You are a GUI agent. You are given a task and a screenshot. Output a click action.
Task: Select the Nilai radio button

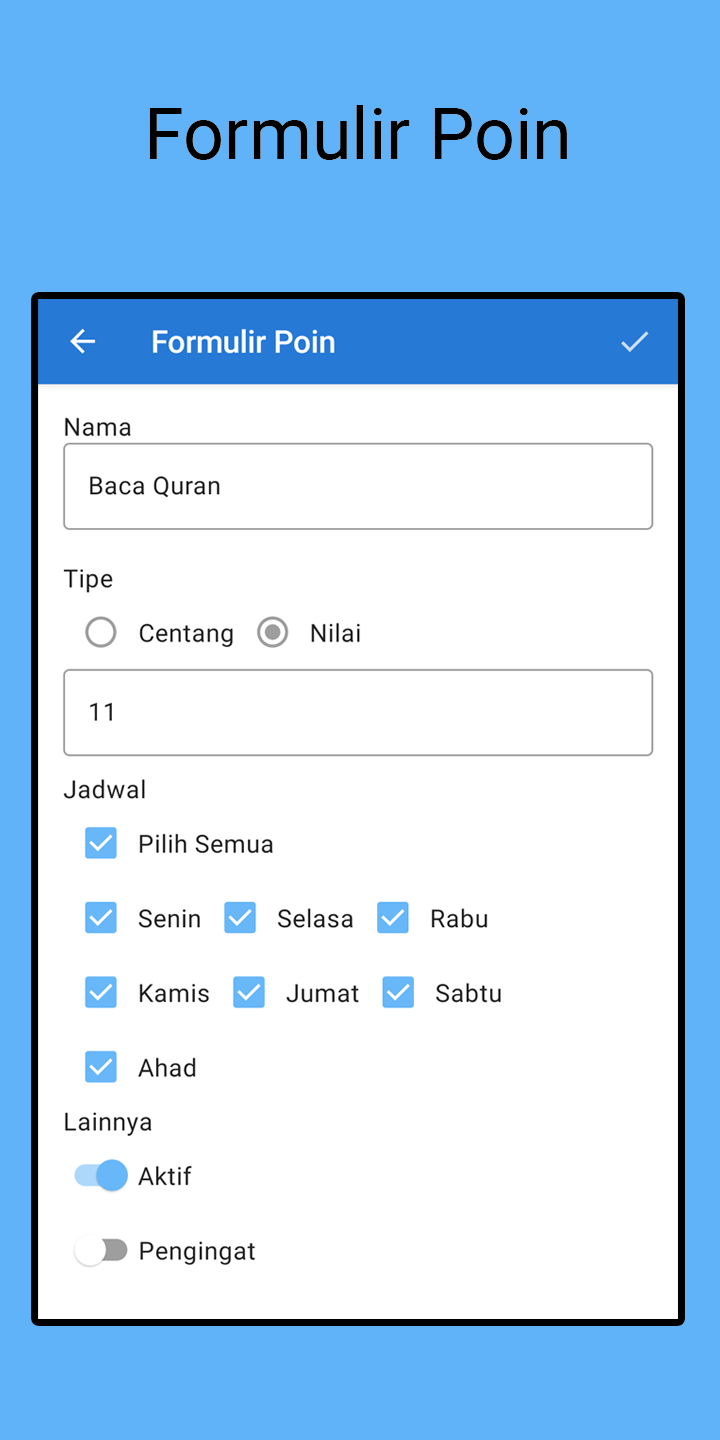pos(273,633)
